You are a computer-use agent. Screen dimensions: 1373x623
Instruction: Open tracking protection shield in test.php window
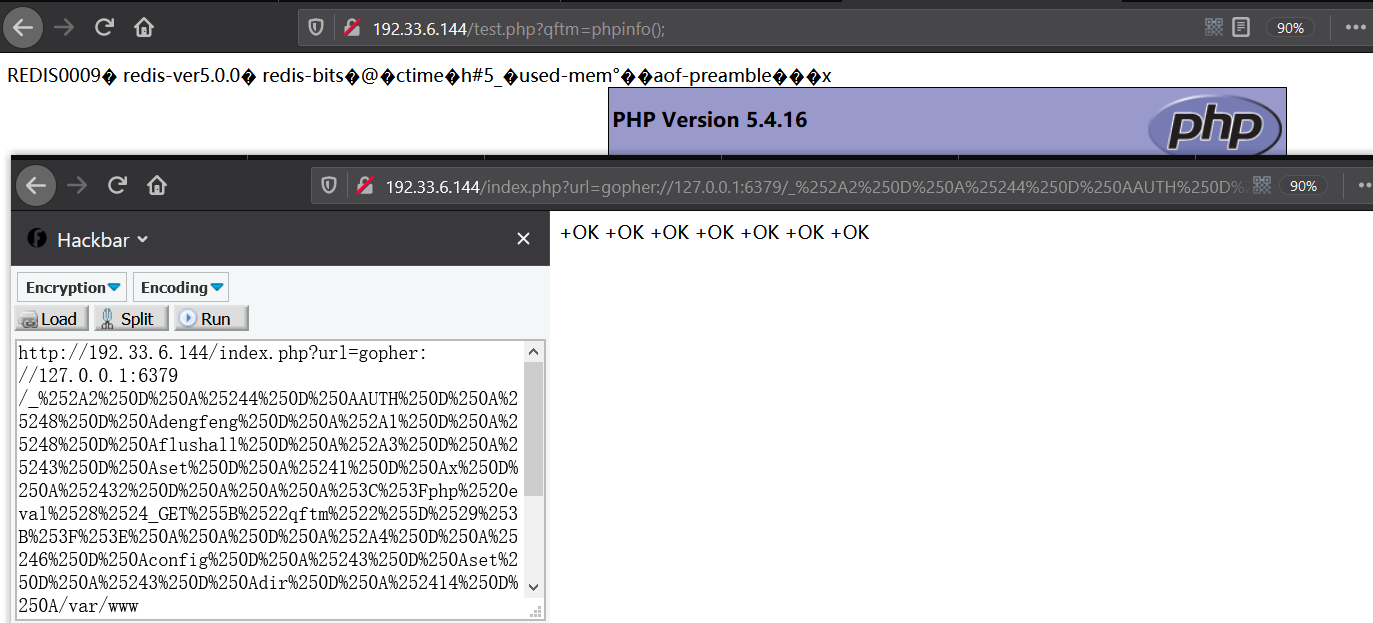316,28
